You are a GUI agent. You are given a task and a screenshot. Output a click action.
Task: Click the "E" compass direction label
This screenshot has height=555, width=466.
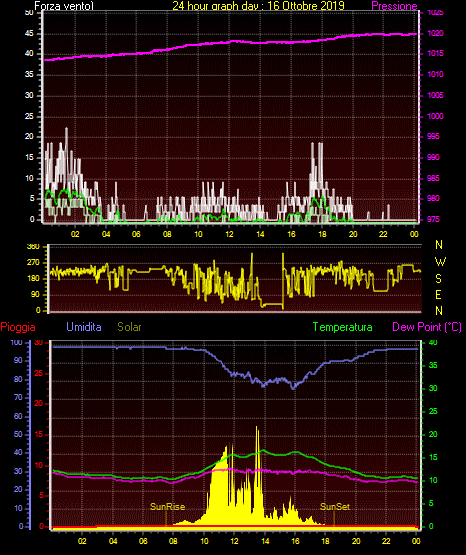438,294
